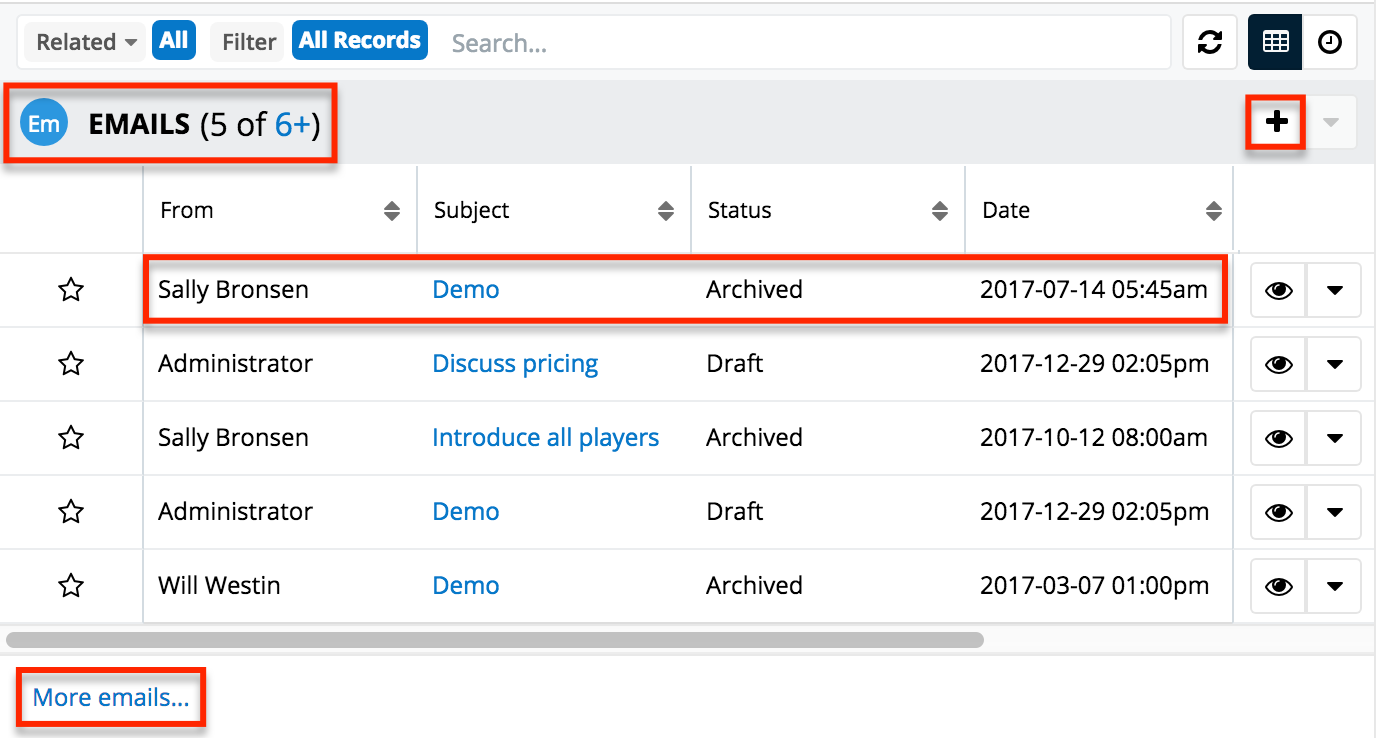The image size is (1376, 738).
Task: Click the Em module avatar icon
Action: coord(43,123)
